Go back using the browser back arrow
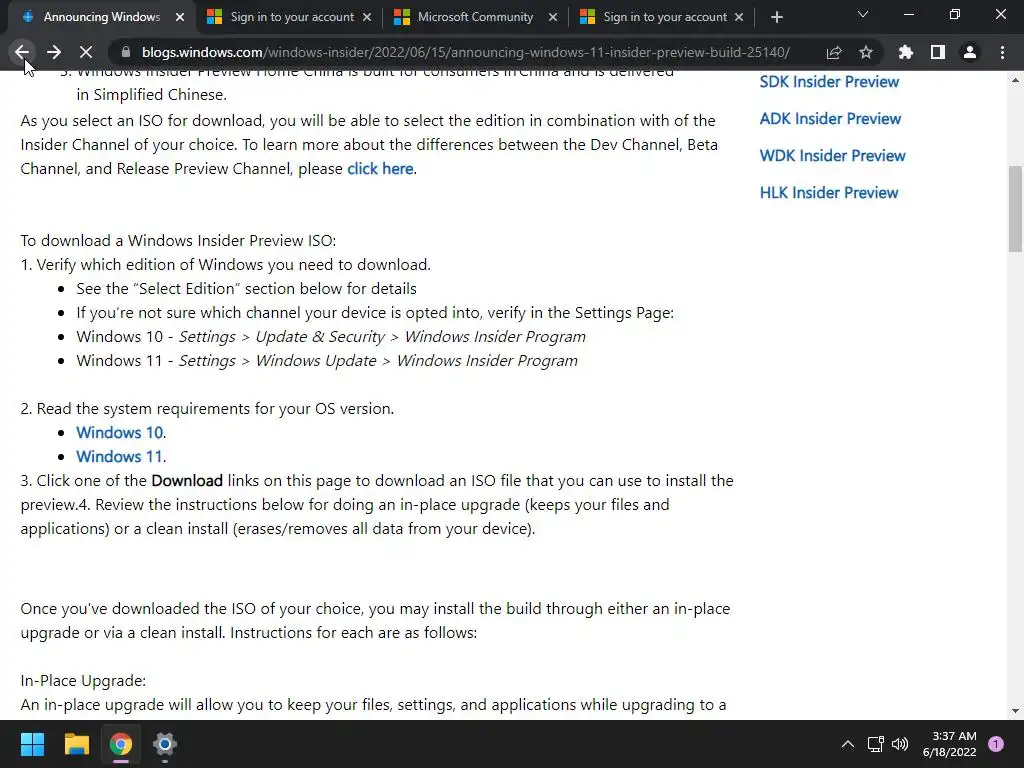1024x768 pixels. (x=22, y=52)
